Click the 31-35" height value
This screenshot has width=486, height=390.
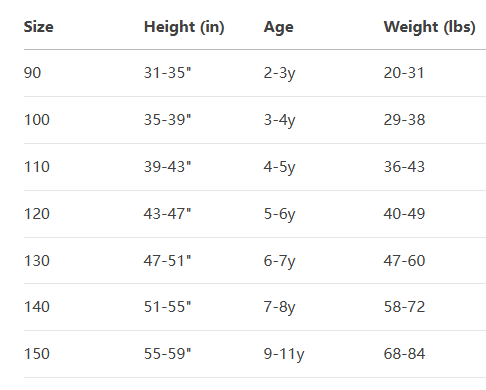tap(168, 73)
